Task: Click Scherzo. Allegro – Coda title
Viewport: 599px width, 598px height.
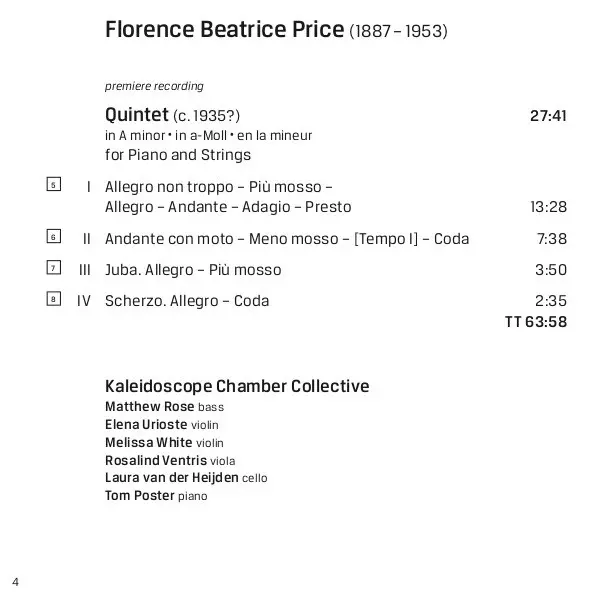Action: pyautogui.click(x=187, y=301)
